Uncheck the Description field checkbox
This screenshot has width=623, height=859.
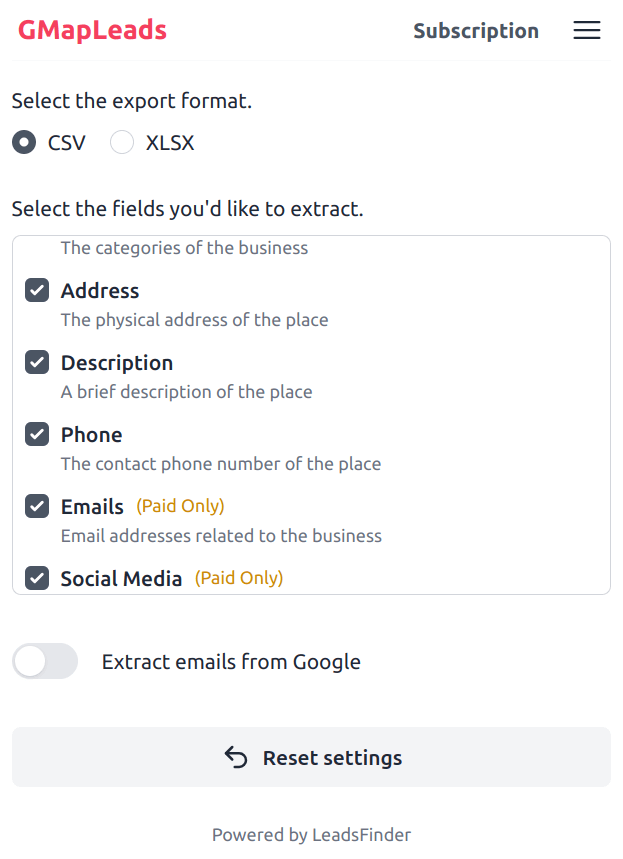[37, 363]
